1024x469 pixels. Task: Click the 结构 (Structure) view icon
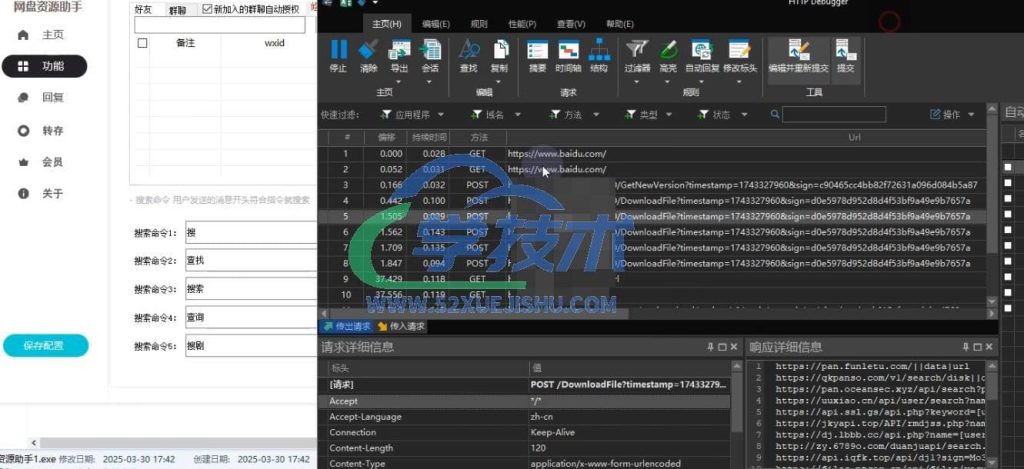click(x=599, y=54)
